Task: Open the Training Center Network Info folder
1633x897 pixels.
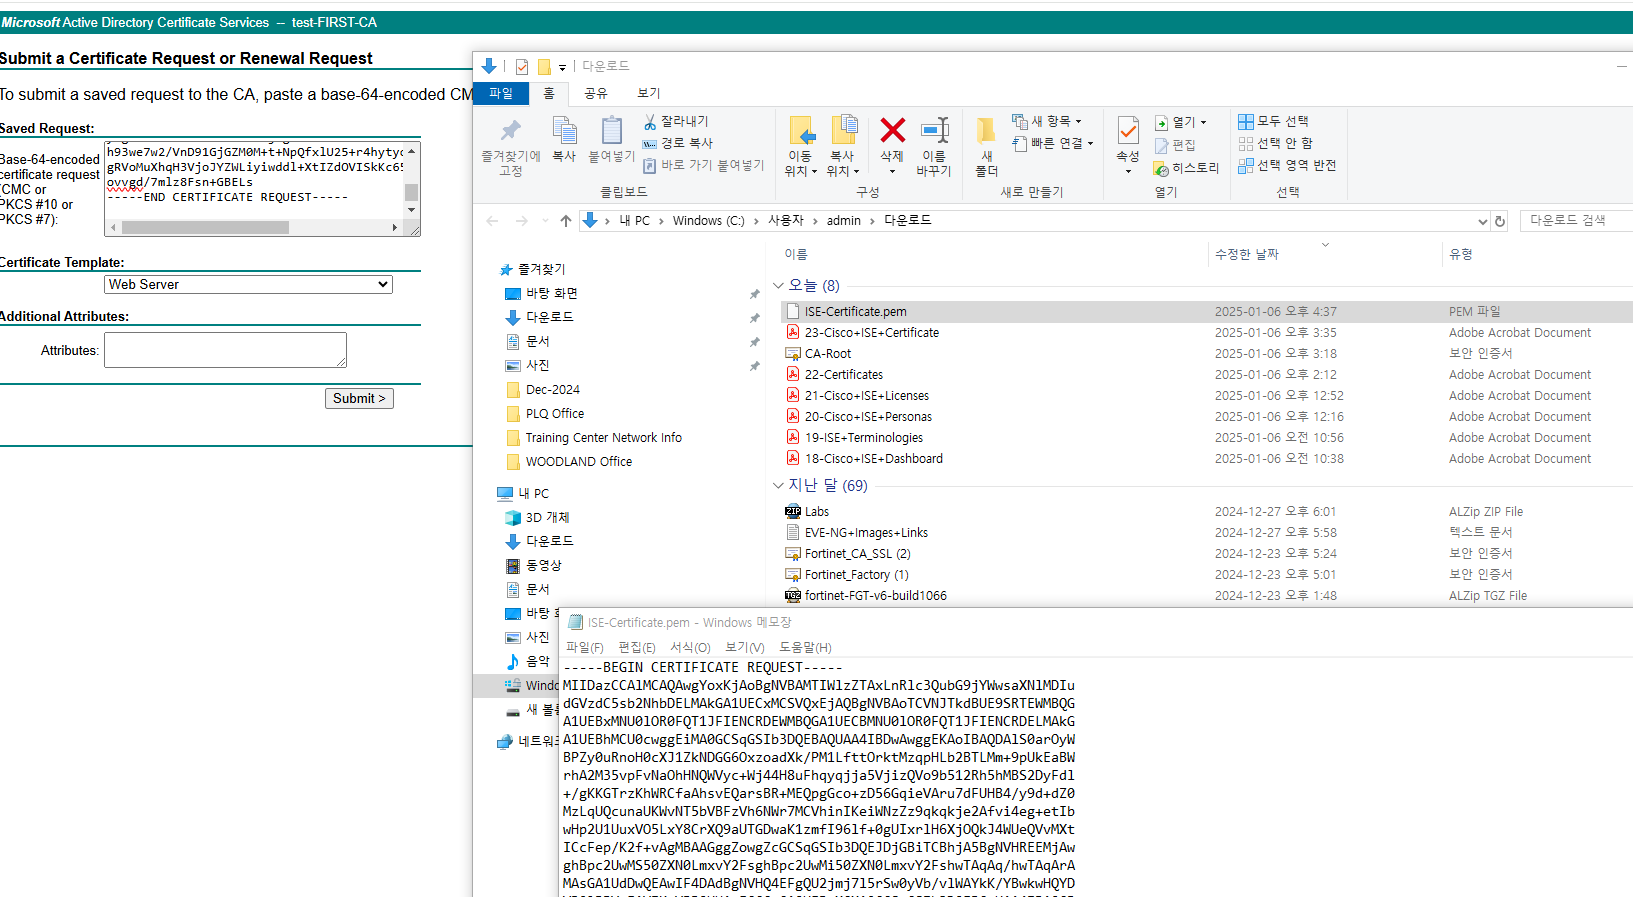Action: [x=603, y=437]
